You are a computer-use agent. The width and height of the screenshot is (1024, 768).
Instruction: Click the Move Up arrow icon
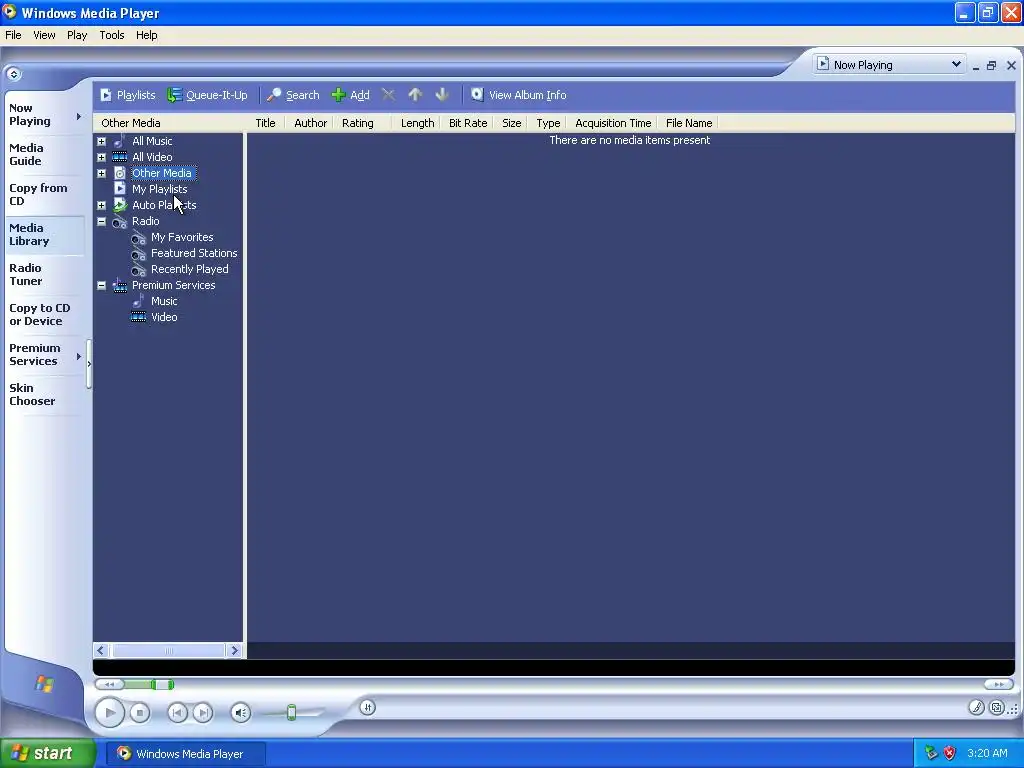click(x=415, y=95)
